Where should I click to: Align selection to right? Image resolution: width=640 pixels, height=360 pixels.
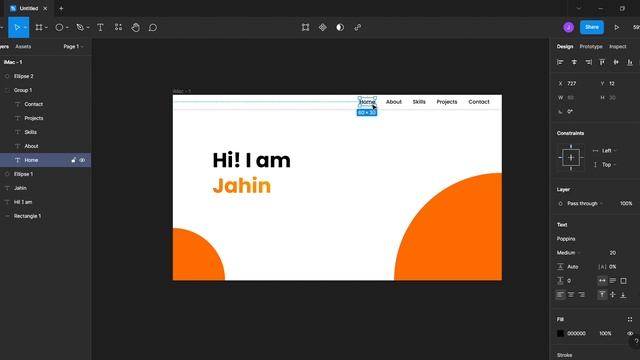point(588,62)
